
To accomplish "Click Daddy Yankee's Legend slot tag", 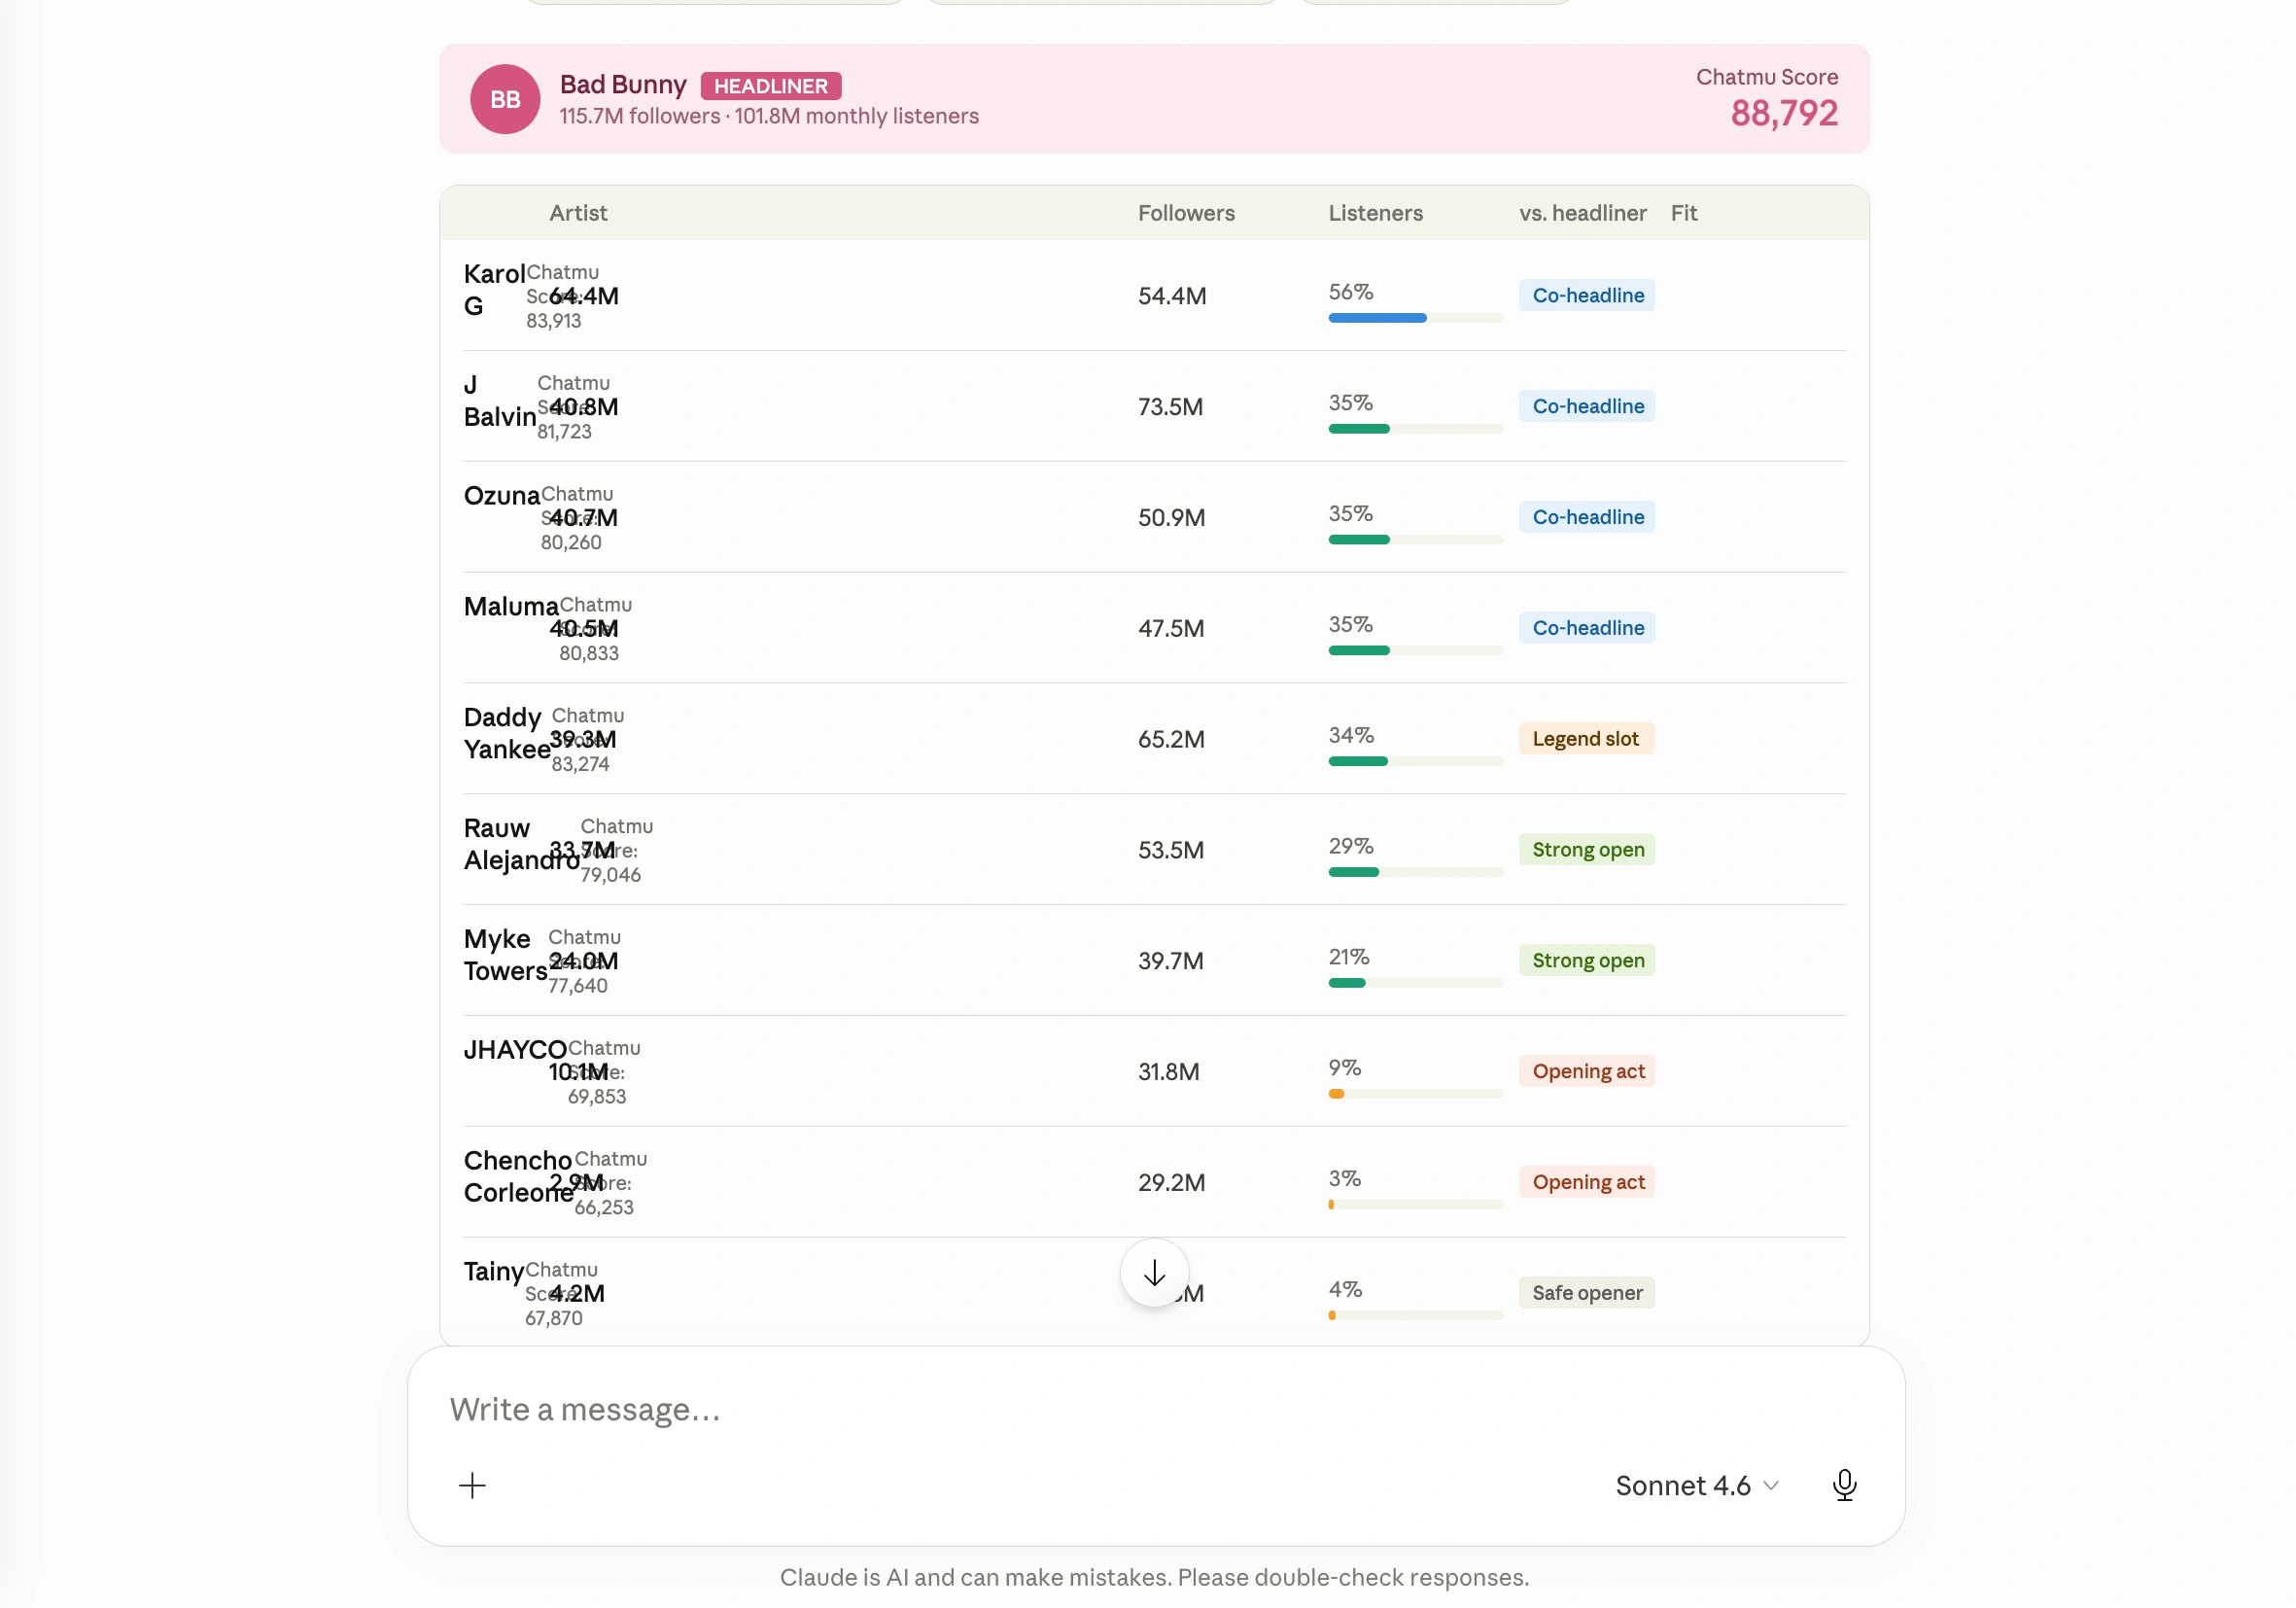I will [x=1586, y=739].
